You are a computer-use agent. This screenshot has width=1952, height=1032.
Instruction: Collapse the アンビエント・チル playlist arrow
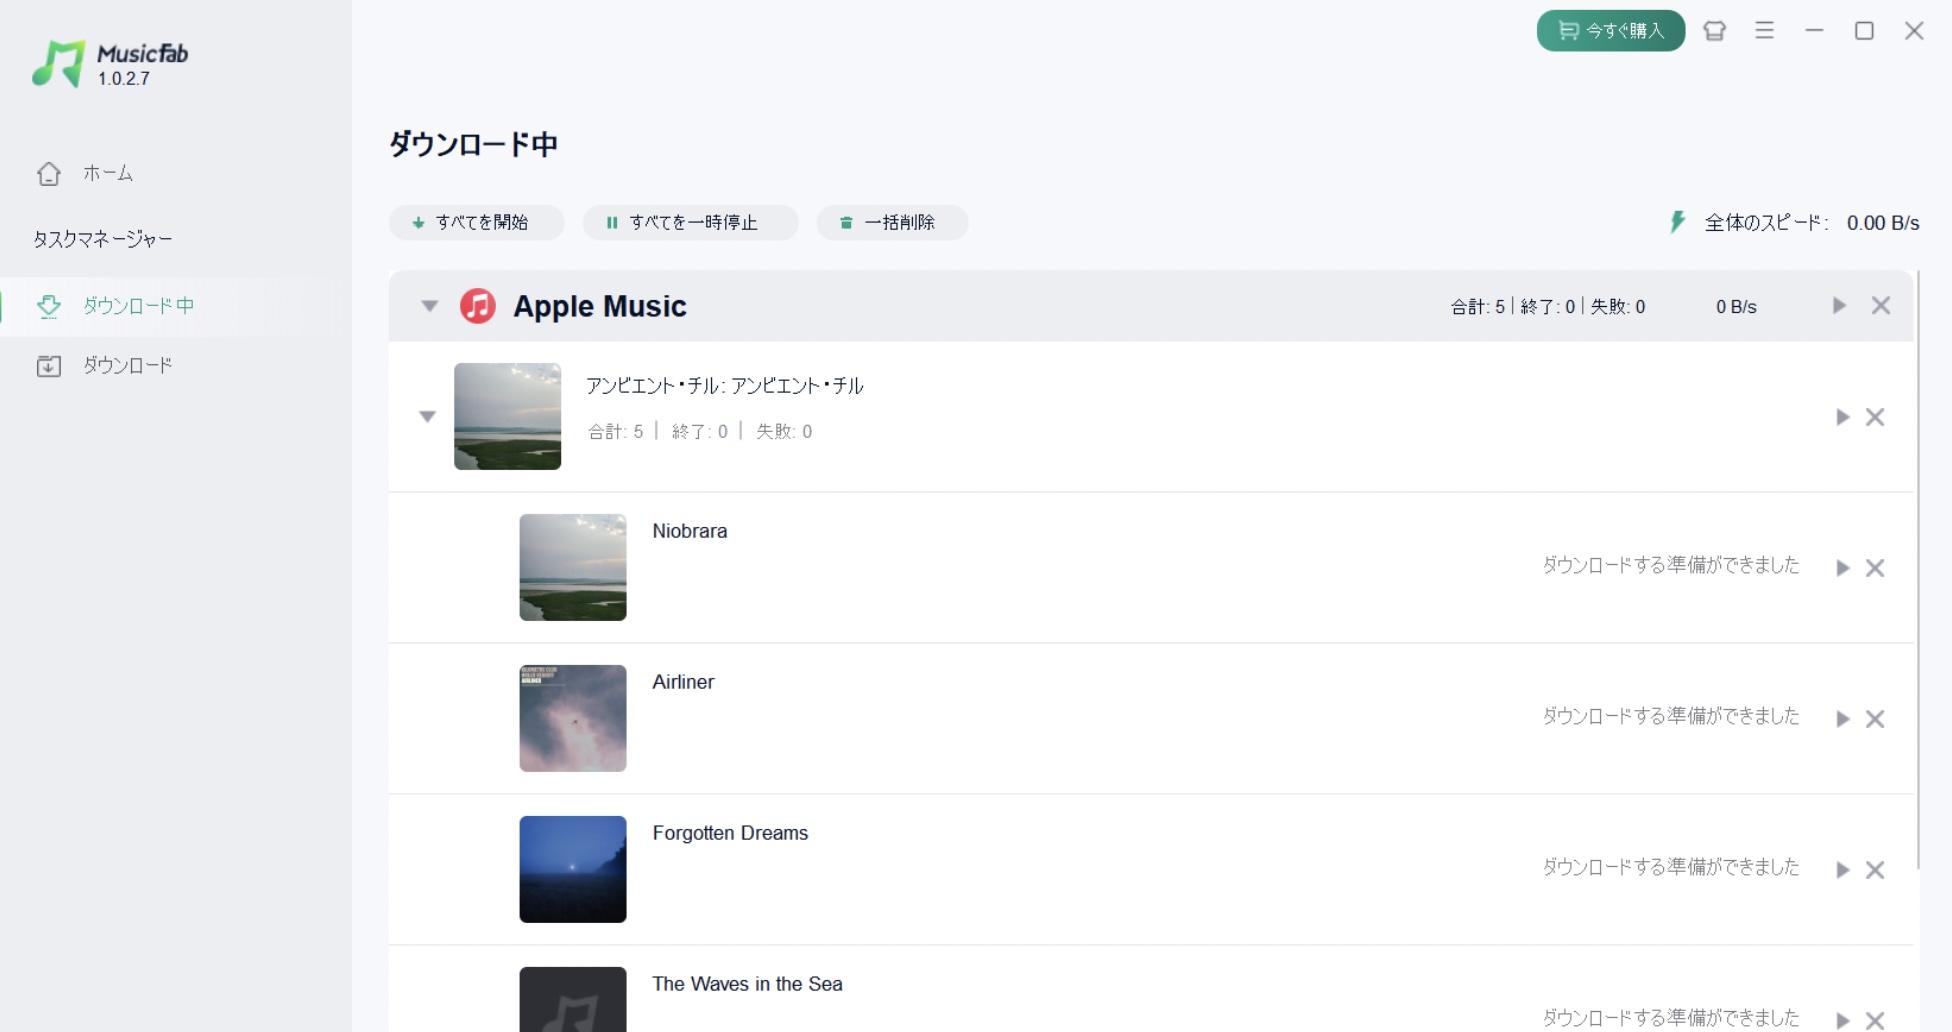coord(427,416)
